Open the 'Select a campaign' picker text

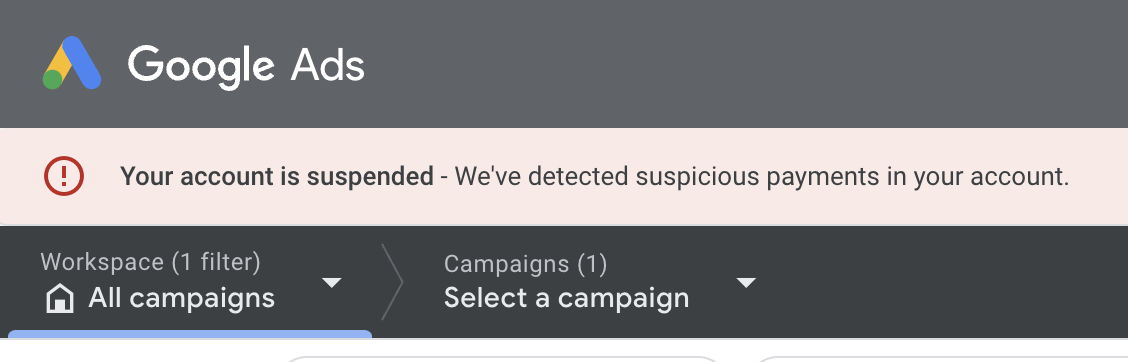click(x=566, y=298)
